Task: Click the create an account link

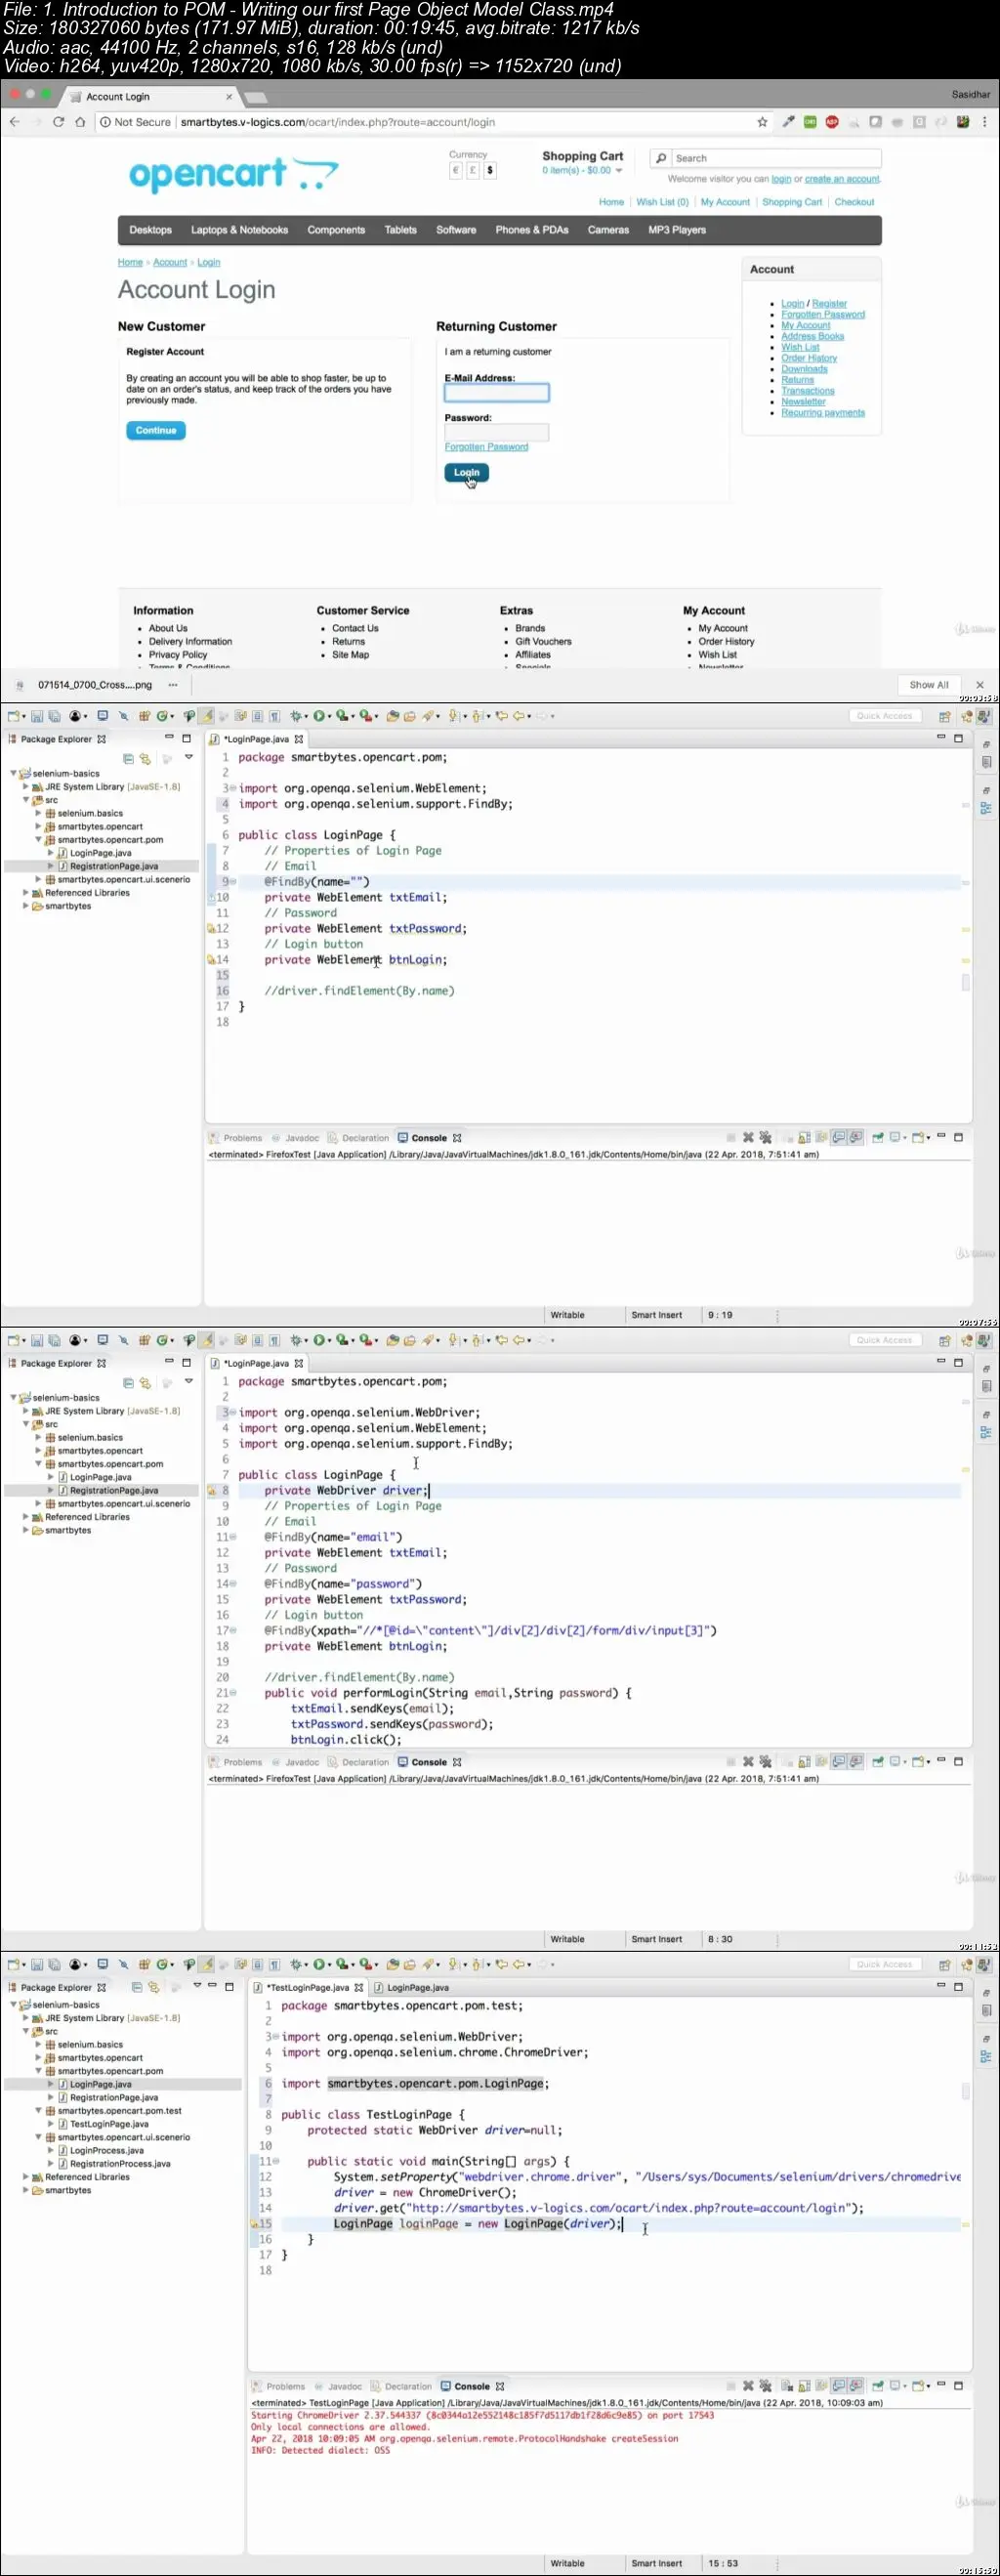Action: 842,179
